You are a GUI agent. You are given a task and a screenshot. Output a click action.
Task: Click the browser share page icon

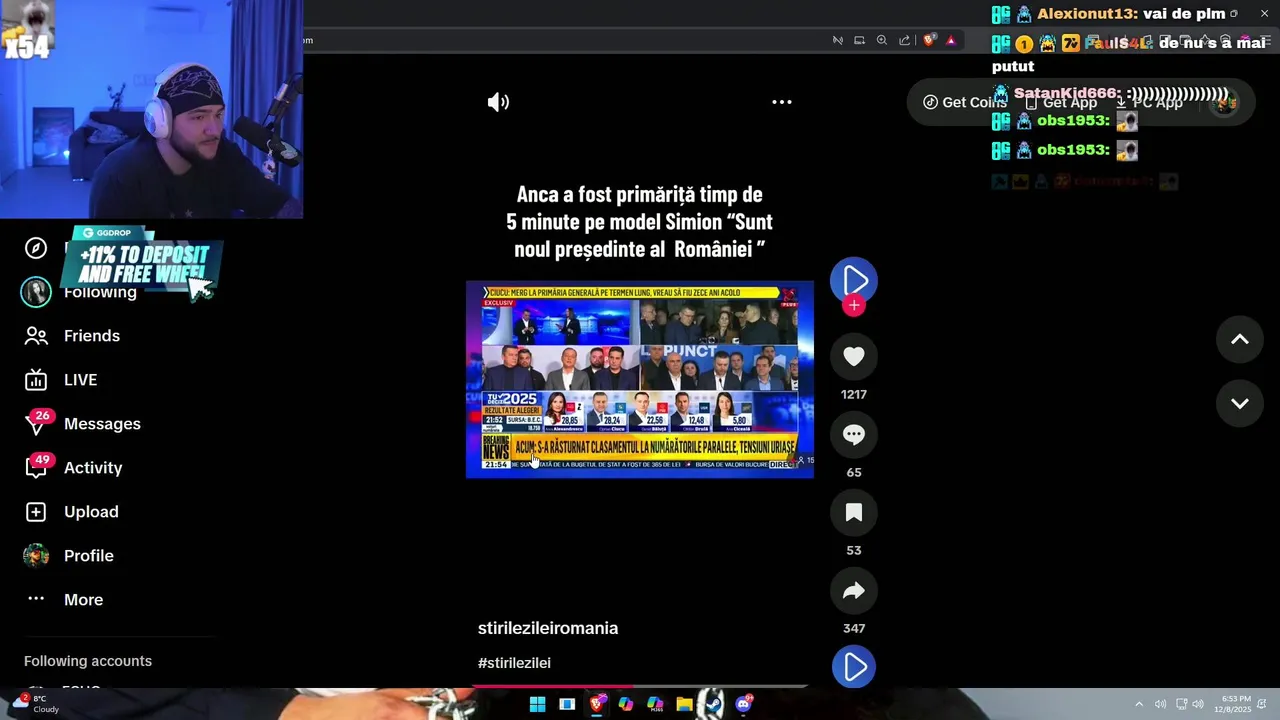pyautogui.click(x=905, y=40)
